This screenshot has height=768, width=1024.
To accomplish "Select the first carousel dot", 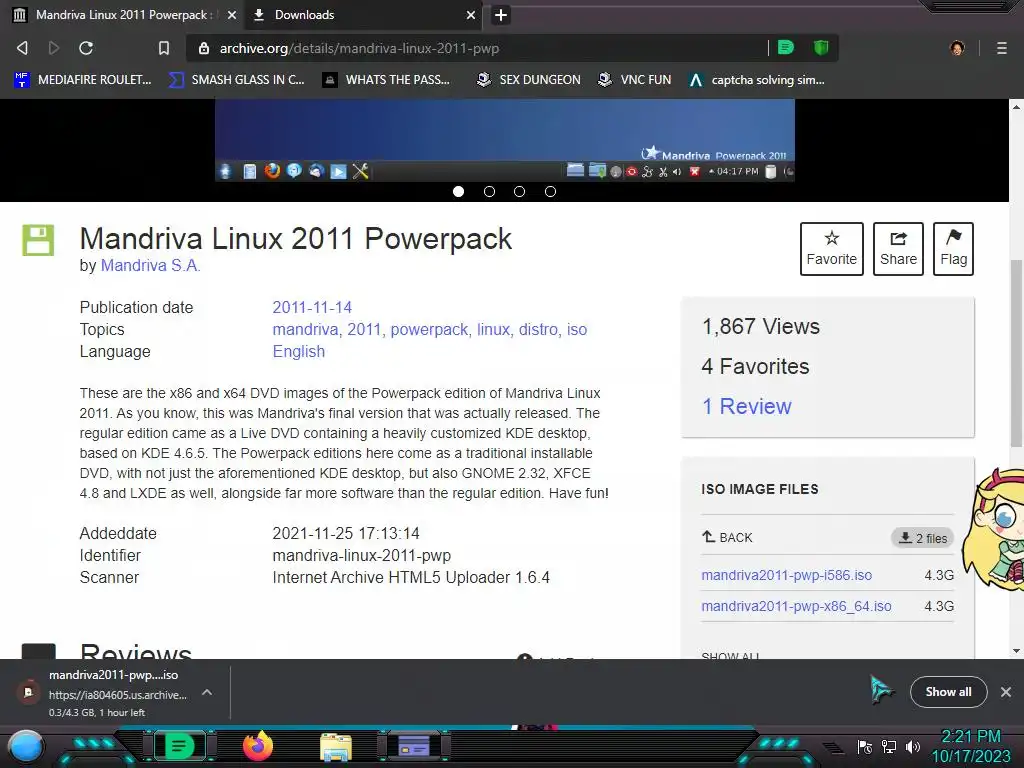I will coord(458,191).
